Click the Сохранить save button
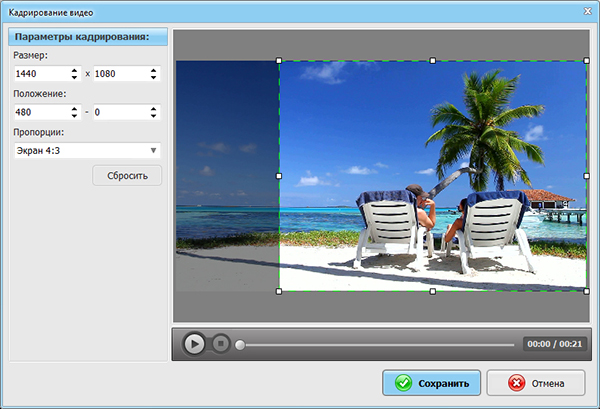Viewport: 600px width, 409px height. tap(432, 383)
